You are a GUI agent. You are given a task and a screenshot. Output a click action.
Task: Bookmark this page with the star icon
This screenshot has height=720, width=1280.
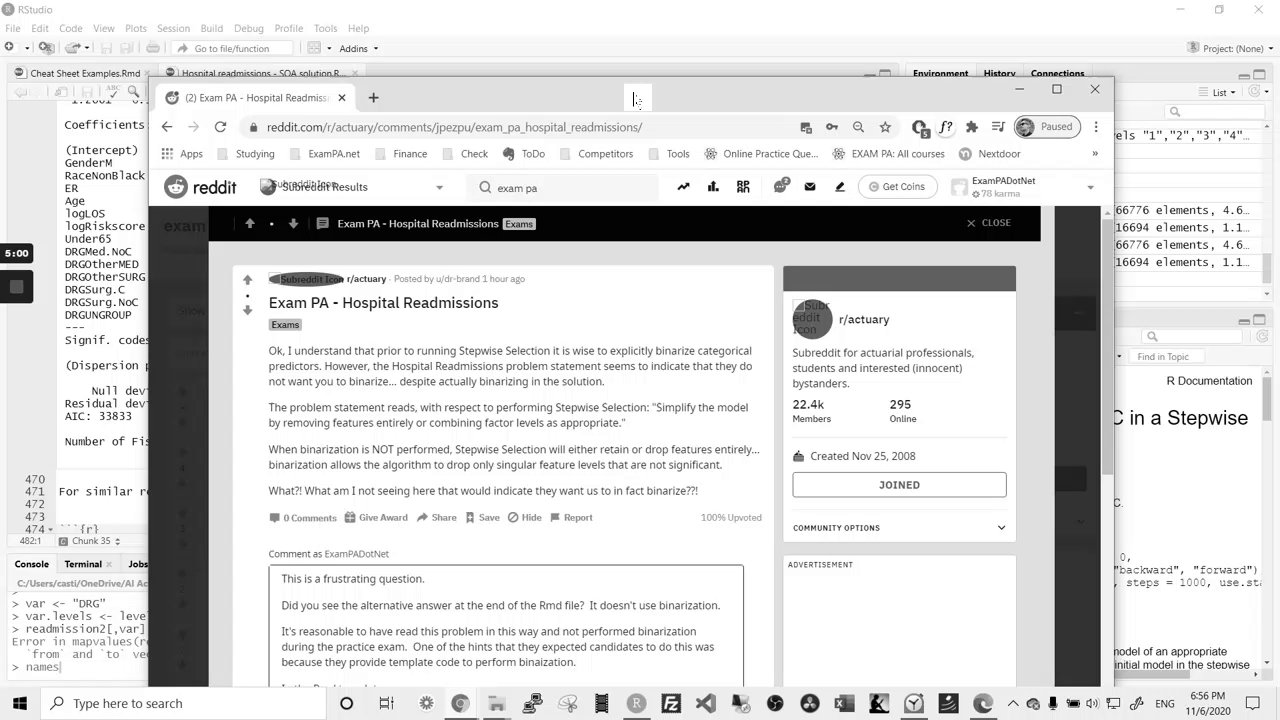tap(885, 127)
